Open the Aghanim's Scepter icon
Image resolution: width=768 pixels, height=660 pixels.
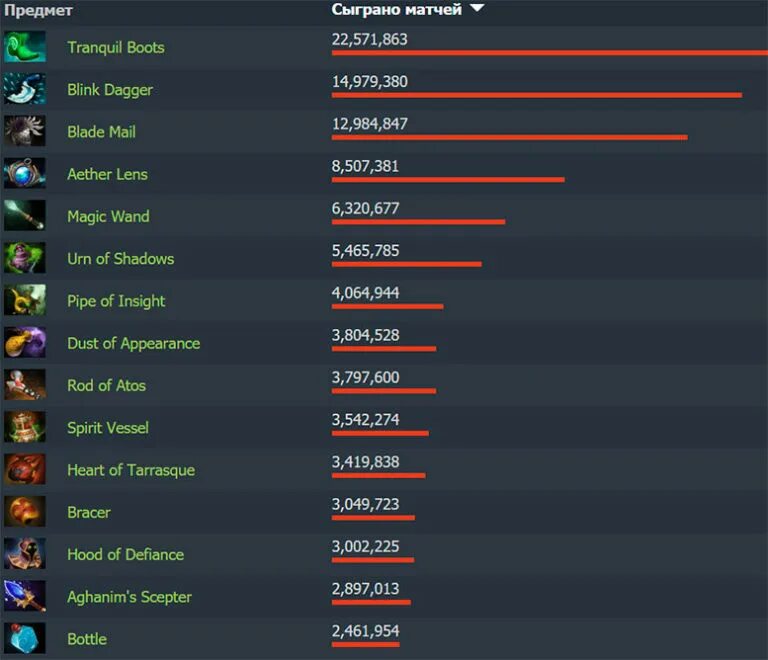click(25, 596)
